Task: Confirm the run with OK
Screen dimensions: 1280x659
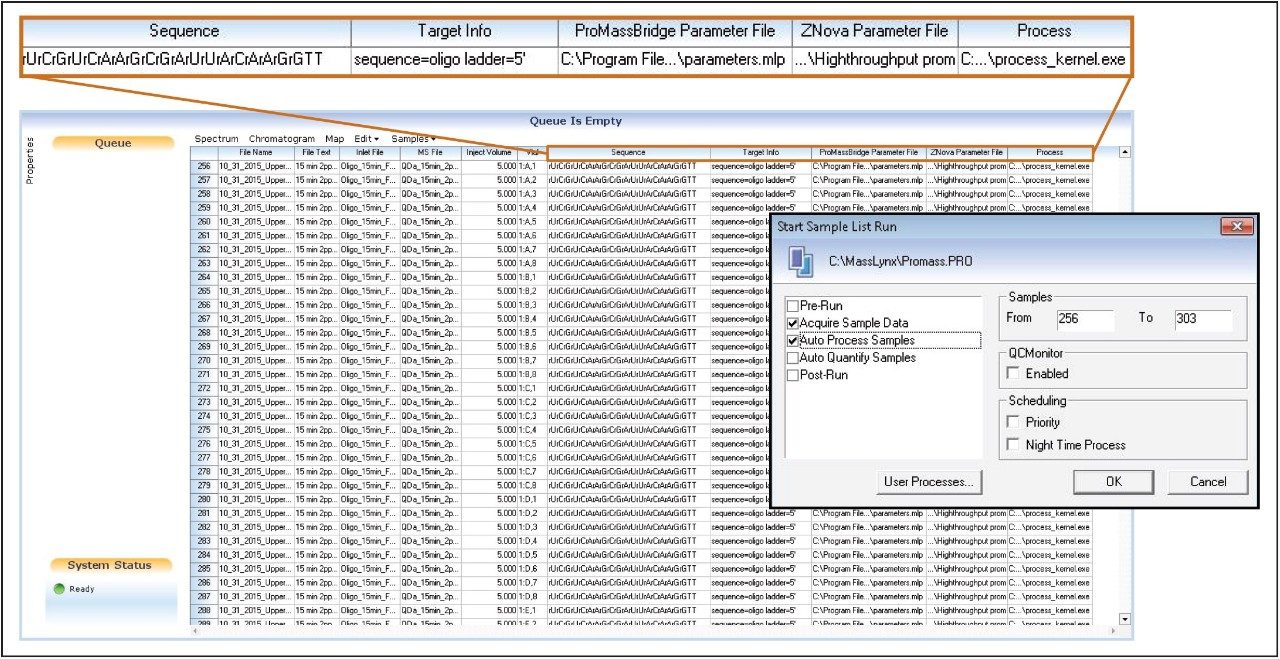Action: point(1114,482)
